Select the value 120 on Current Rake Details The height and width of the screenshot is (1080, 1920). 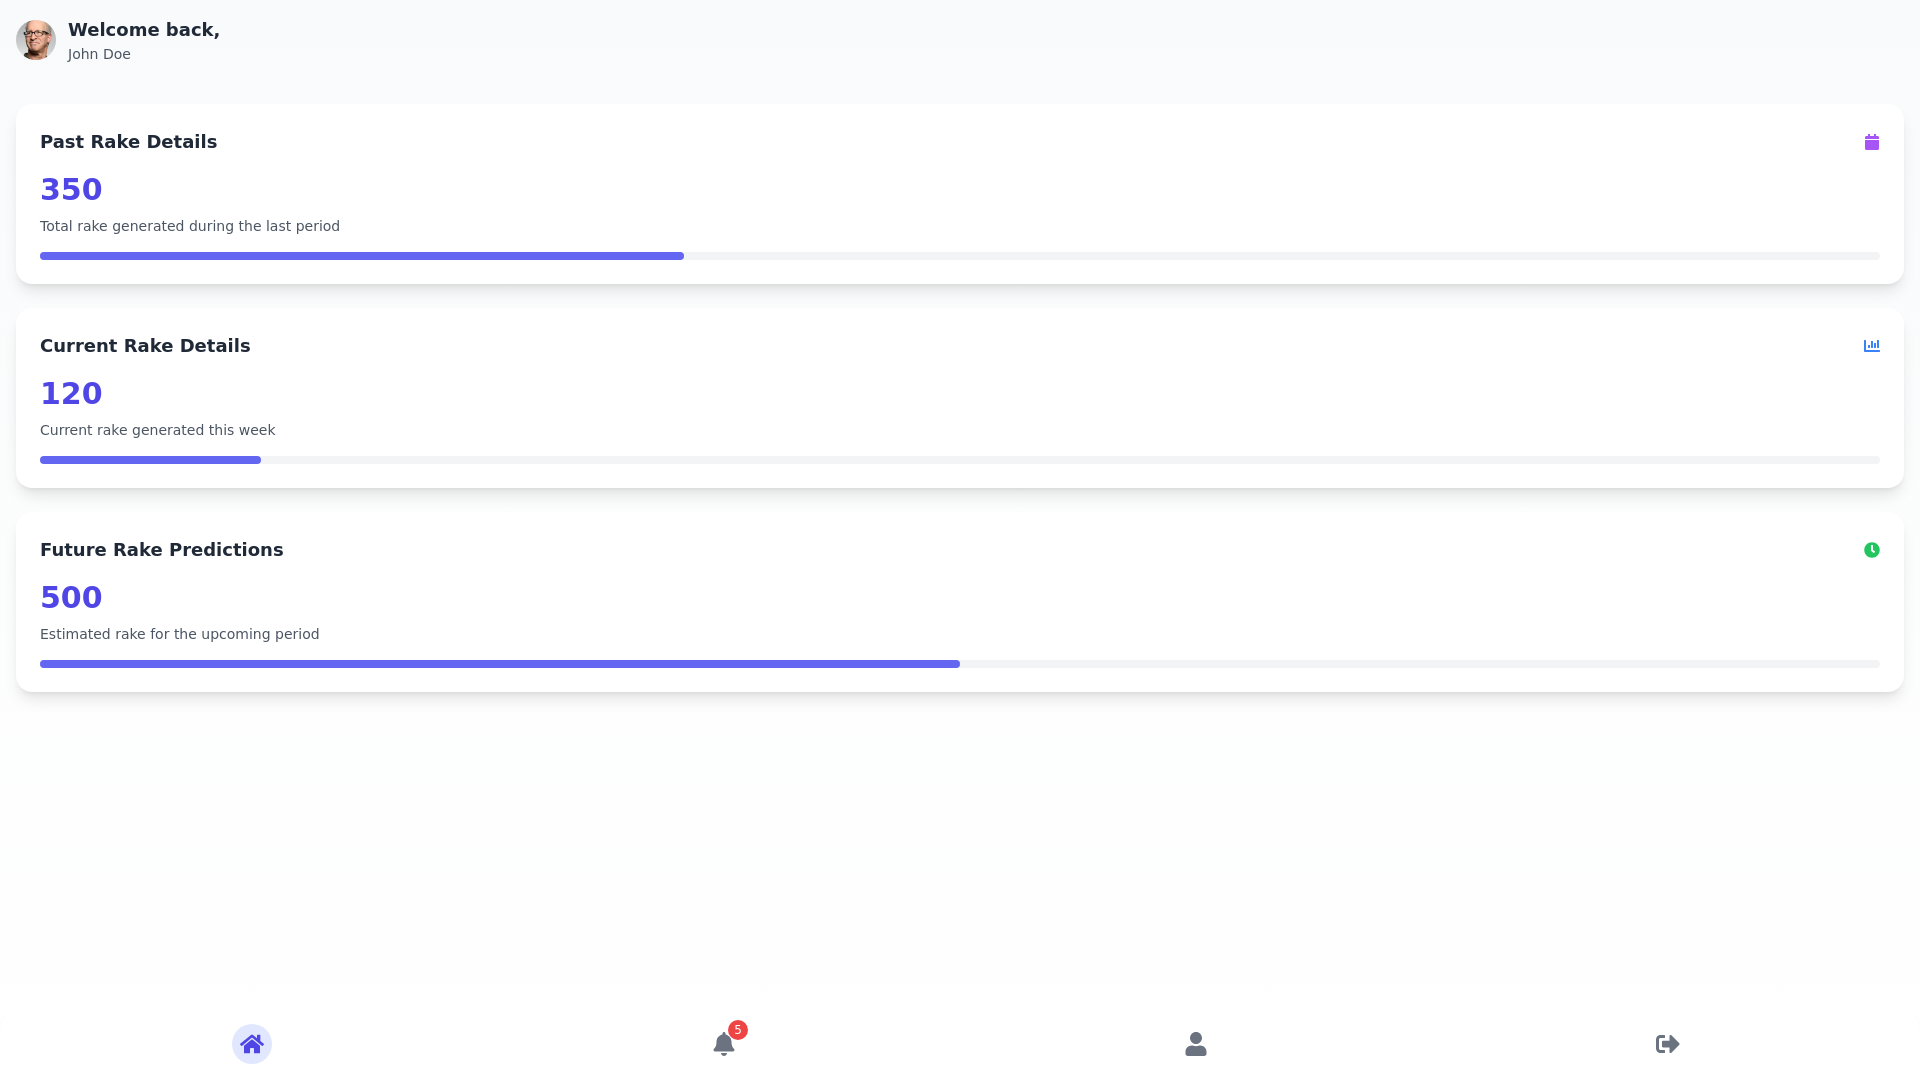point(71,393)
